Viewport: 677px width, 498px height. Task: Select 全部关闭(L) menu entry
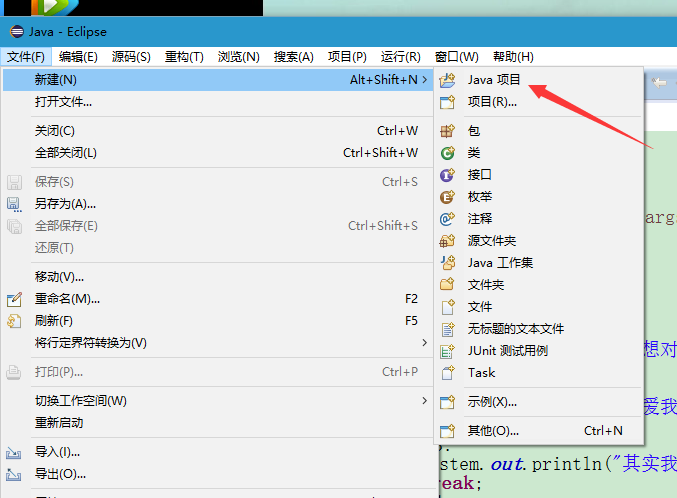coord(218,152)
